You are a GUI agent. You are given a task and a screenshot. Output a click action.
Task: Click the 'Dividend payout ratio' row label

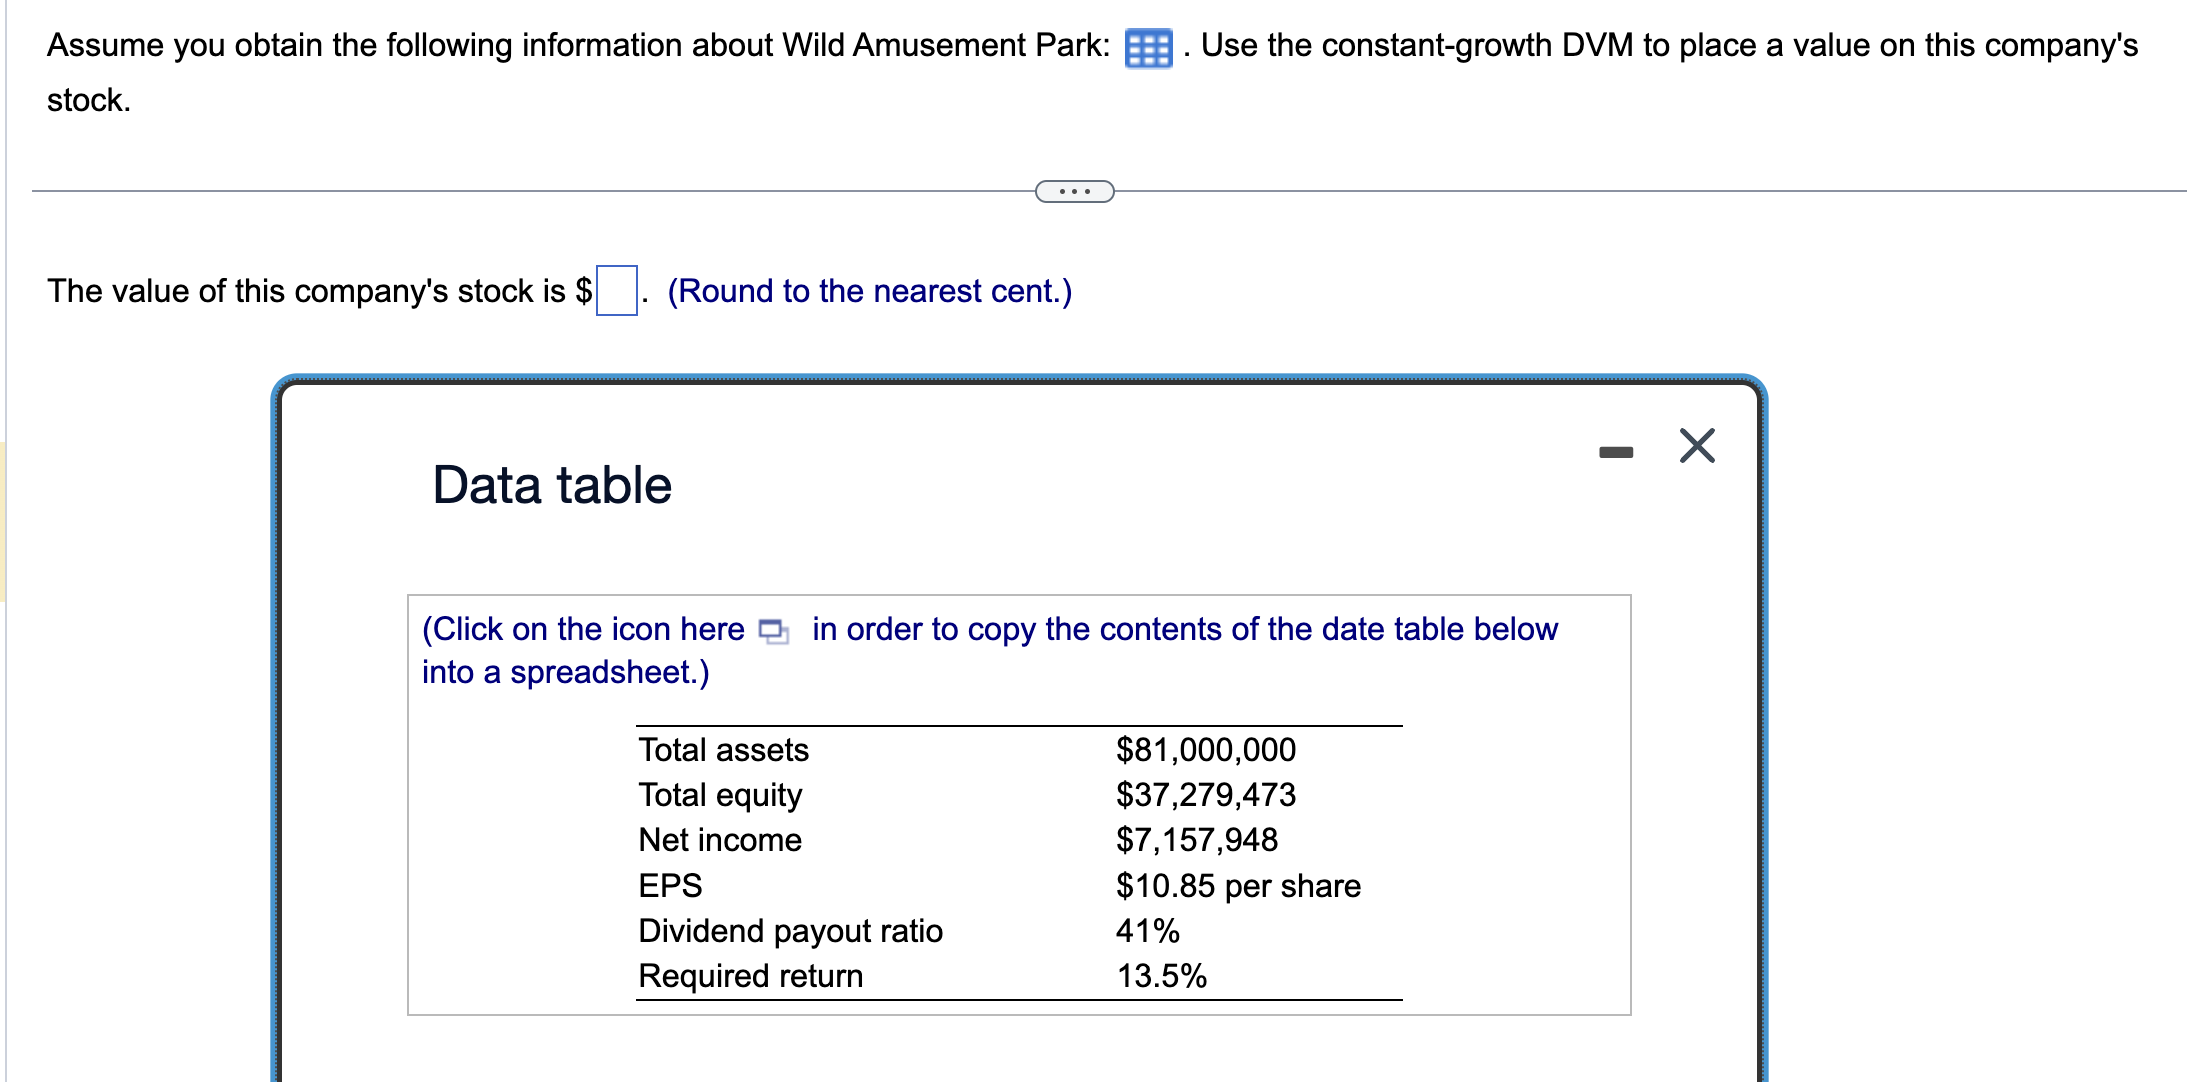pyautogui.click(x=790, y=931)
